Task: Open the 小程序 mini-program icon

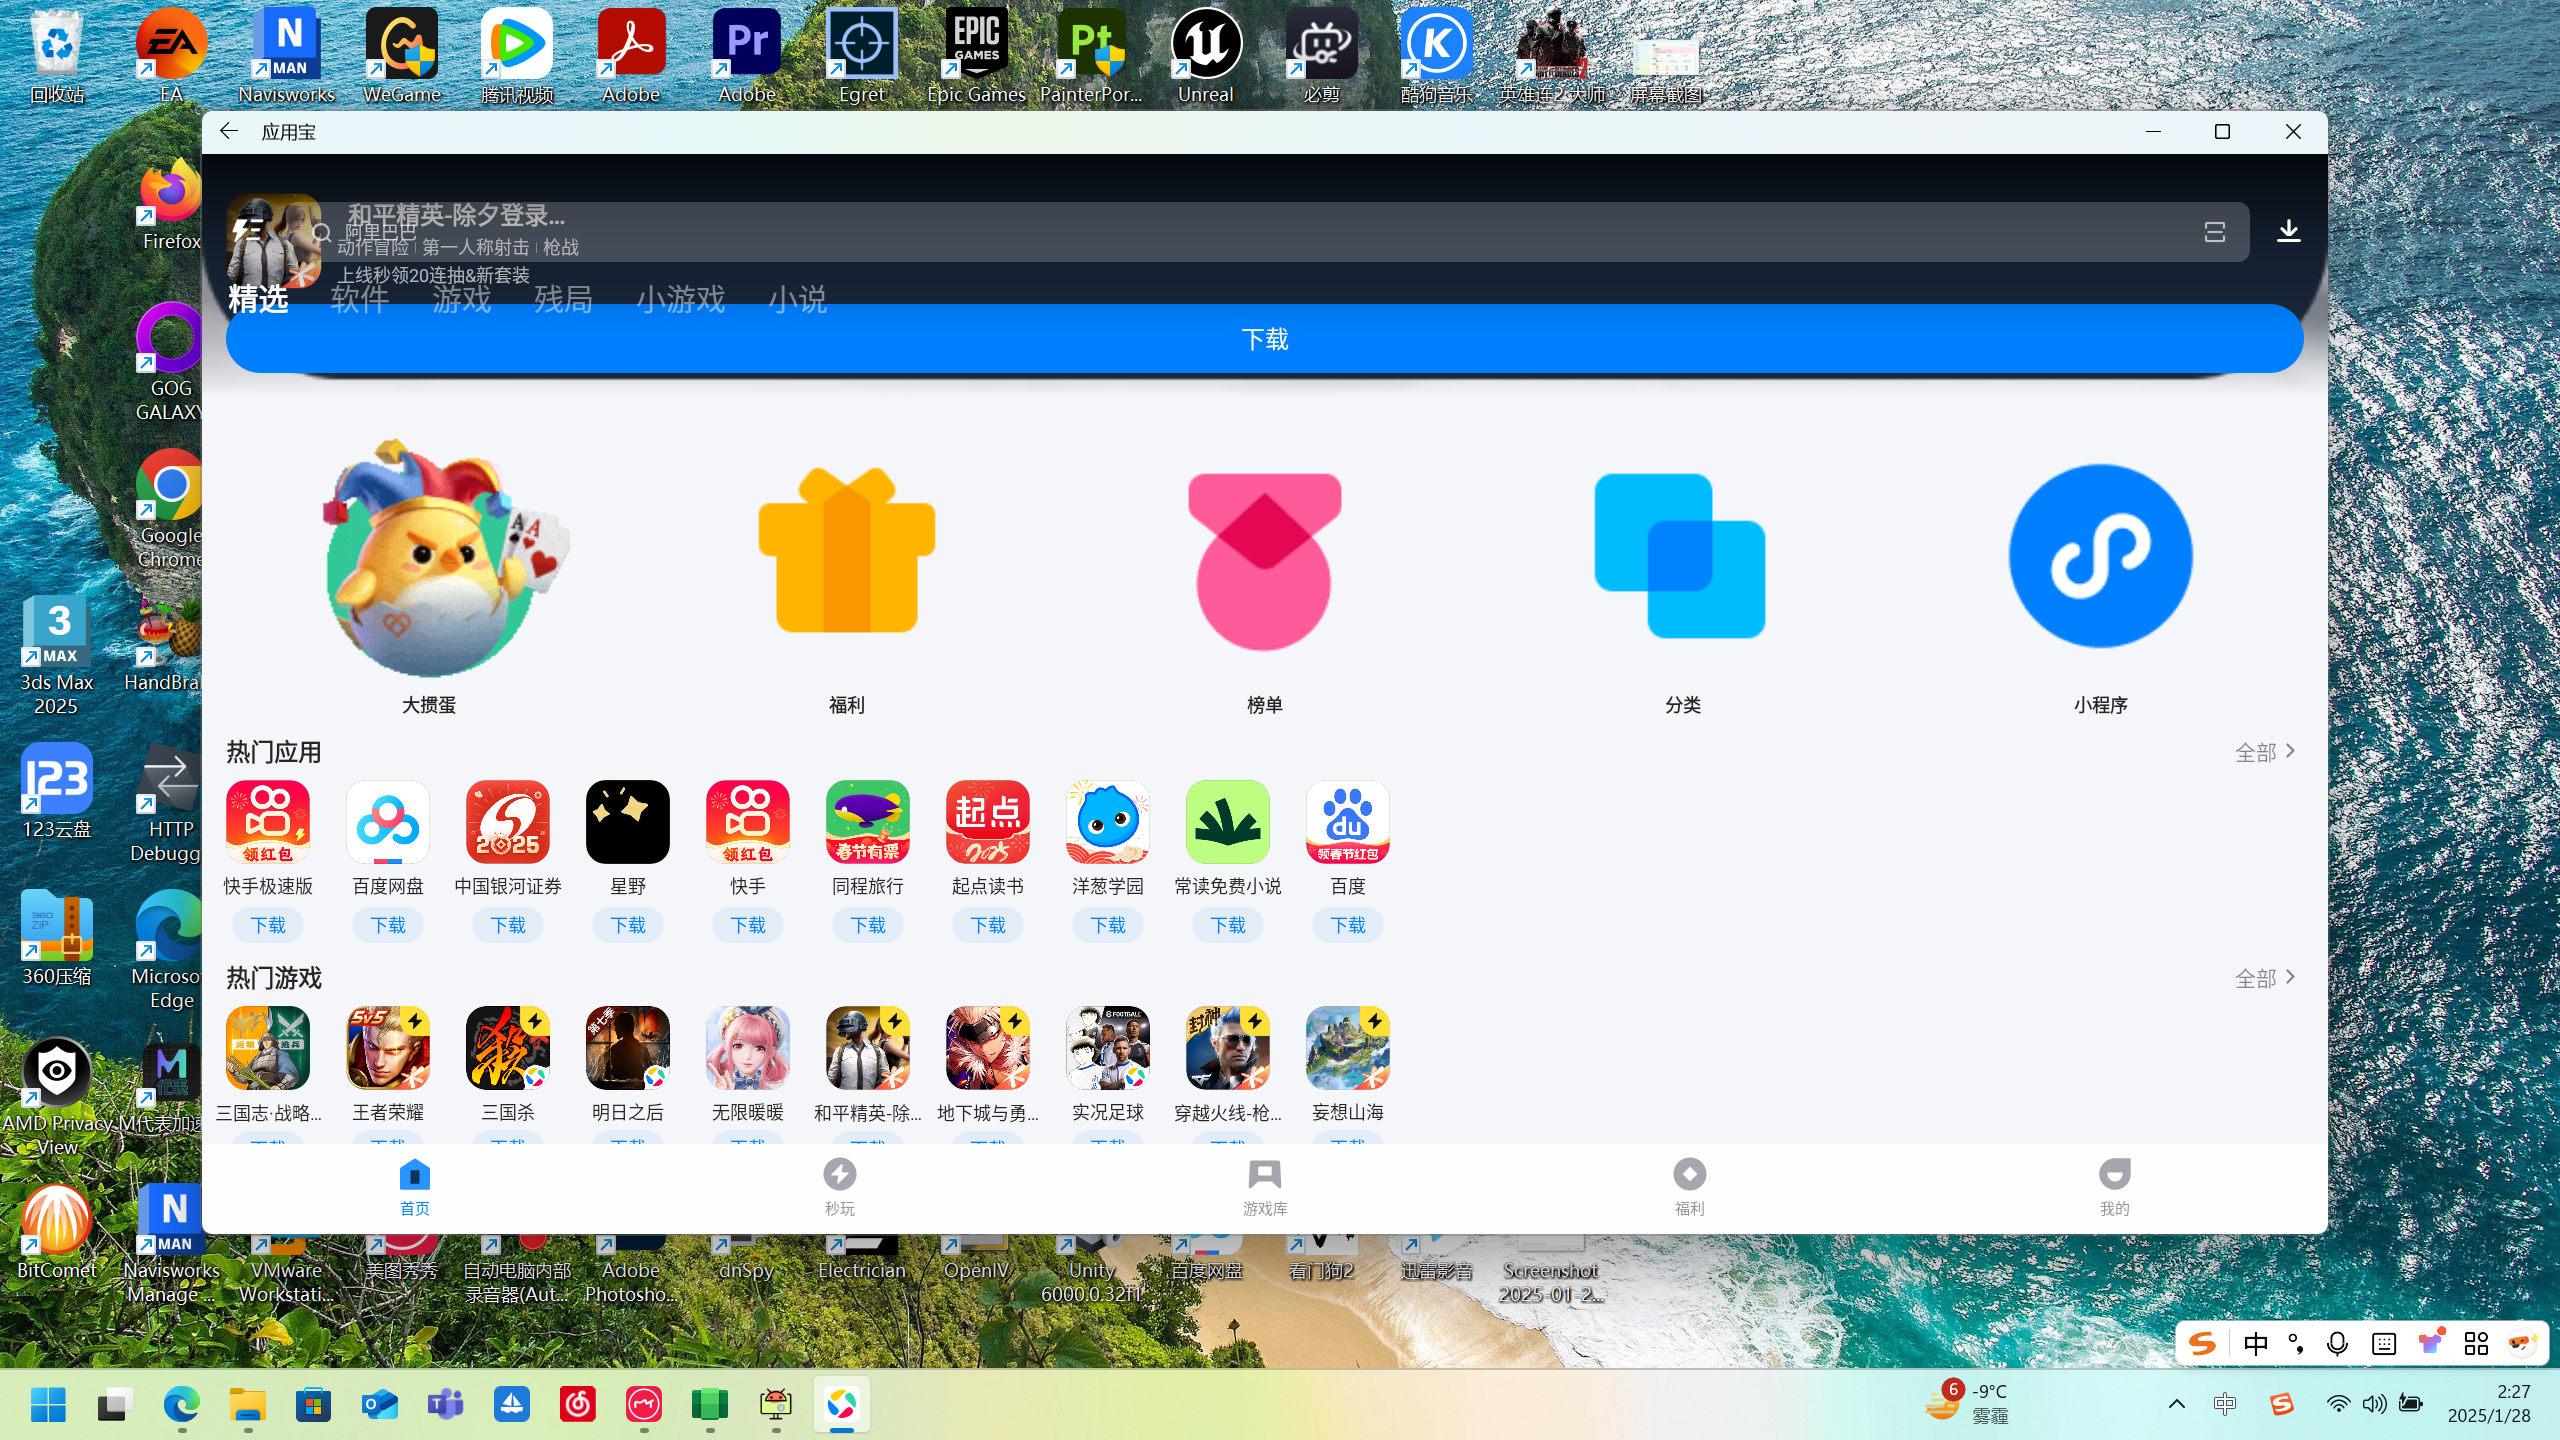Action: tap(2100, 555)
